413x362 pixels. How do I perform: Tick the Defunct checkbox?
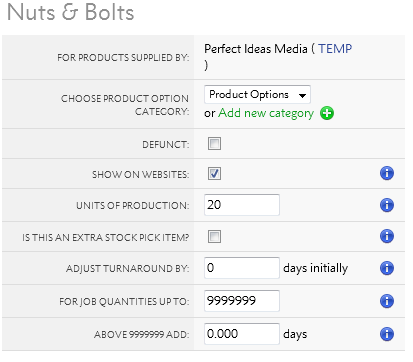click(x=214, y=144)
